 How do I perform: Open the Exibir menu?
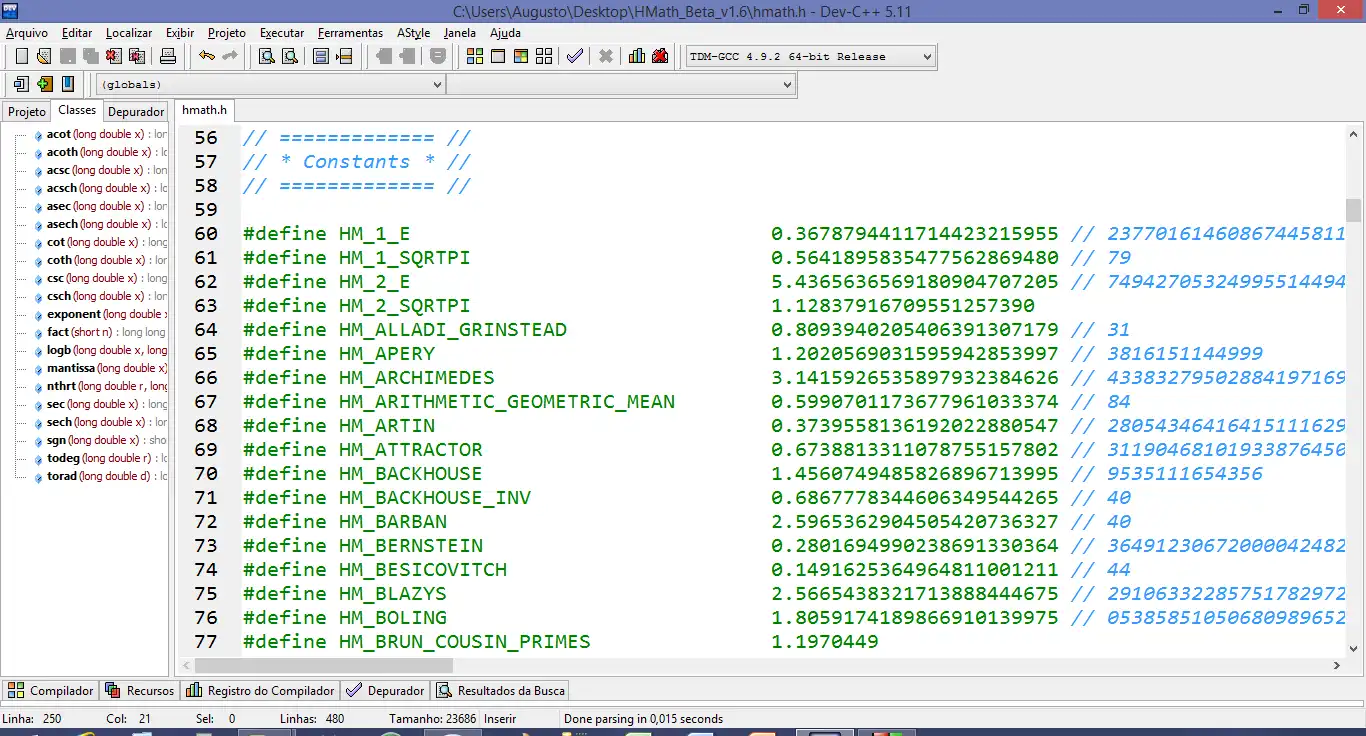pos(180,33)
